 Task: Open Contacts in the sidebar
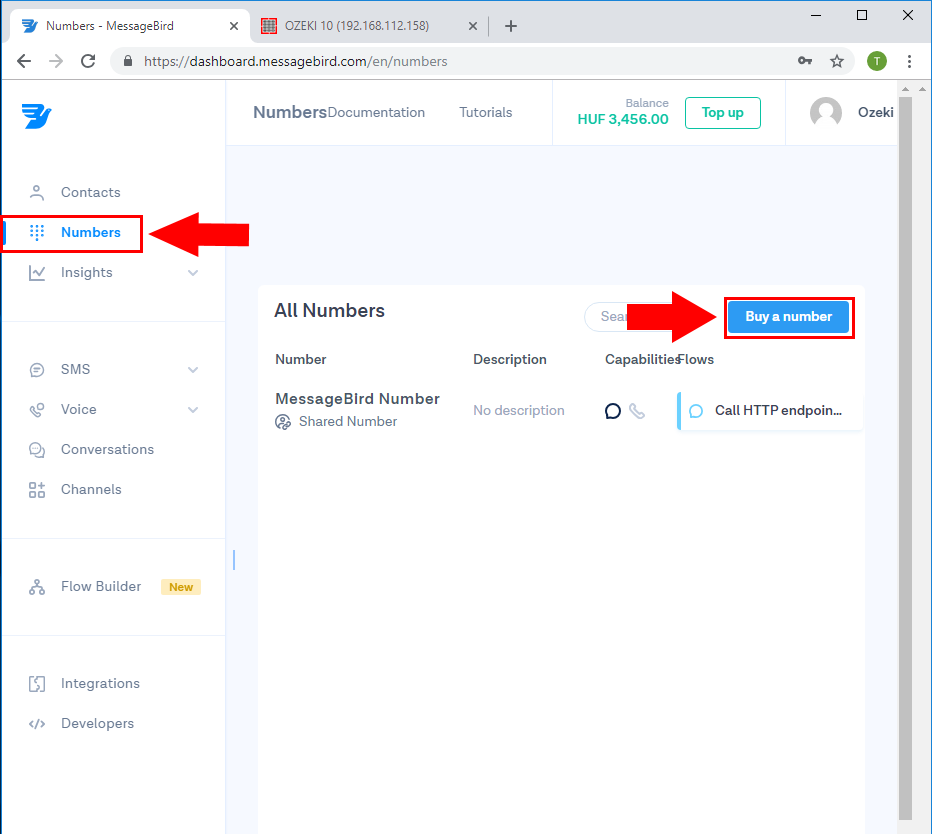tap(90, 193)
